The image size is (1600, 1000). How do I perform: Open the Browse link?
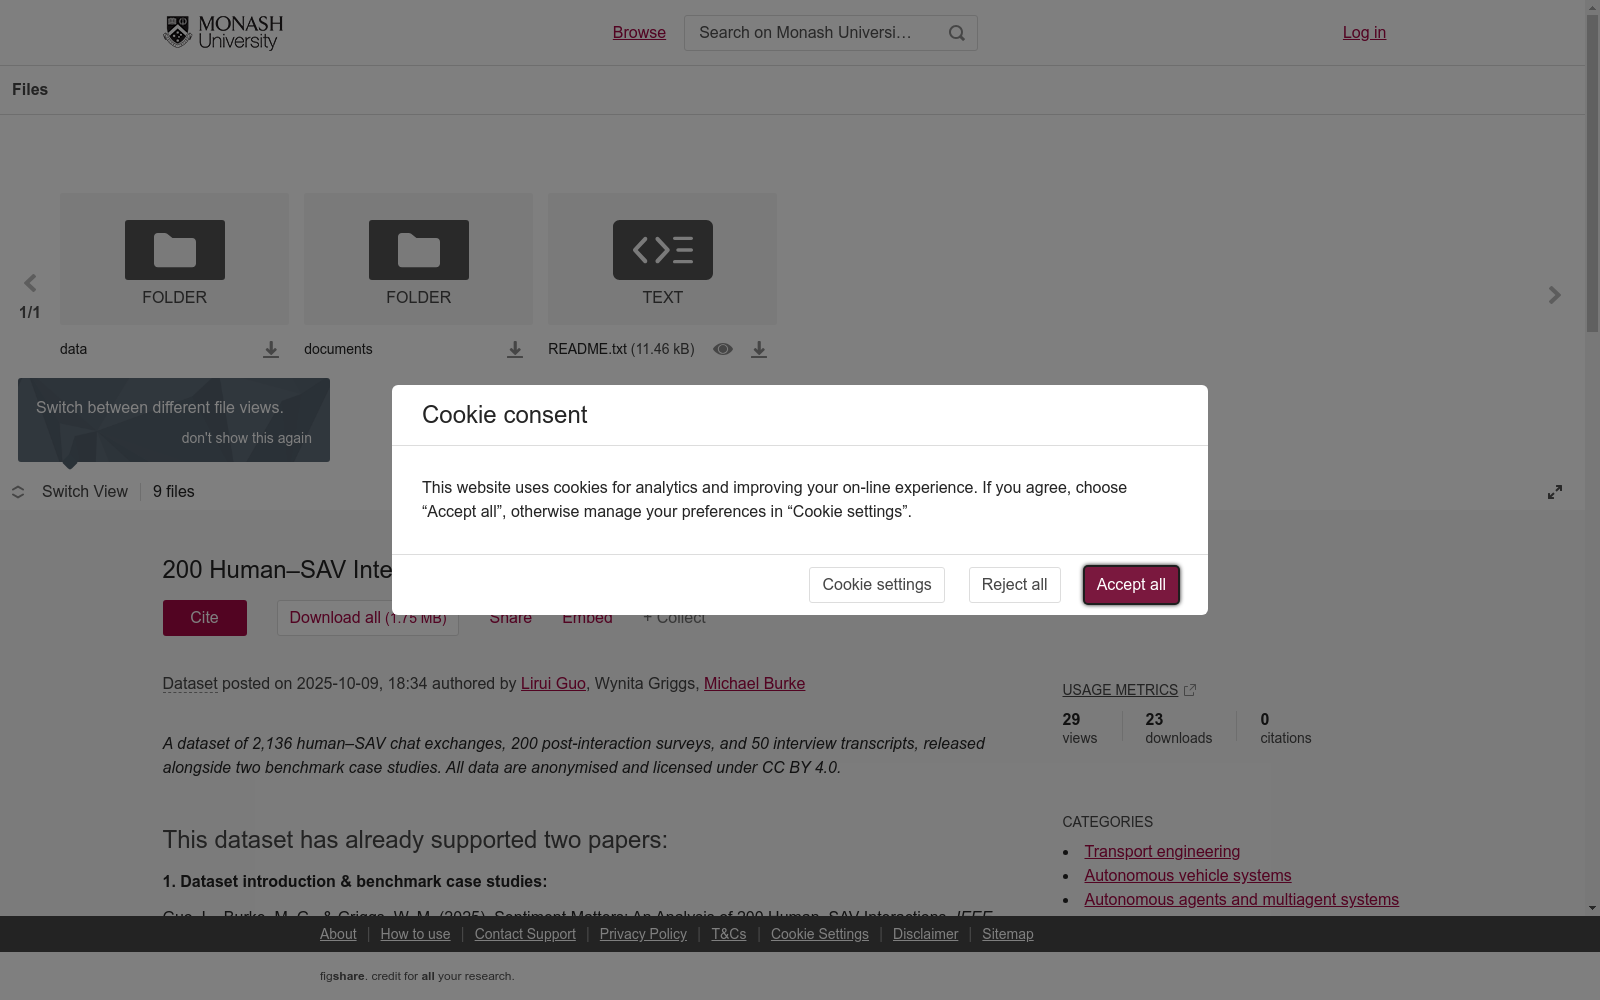[639, 33]
